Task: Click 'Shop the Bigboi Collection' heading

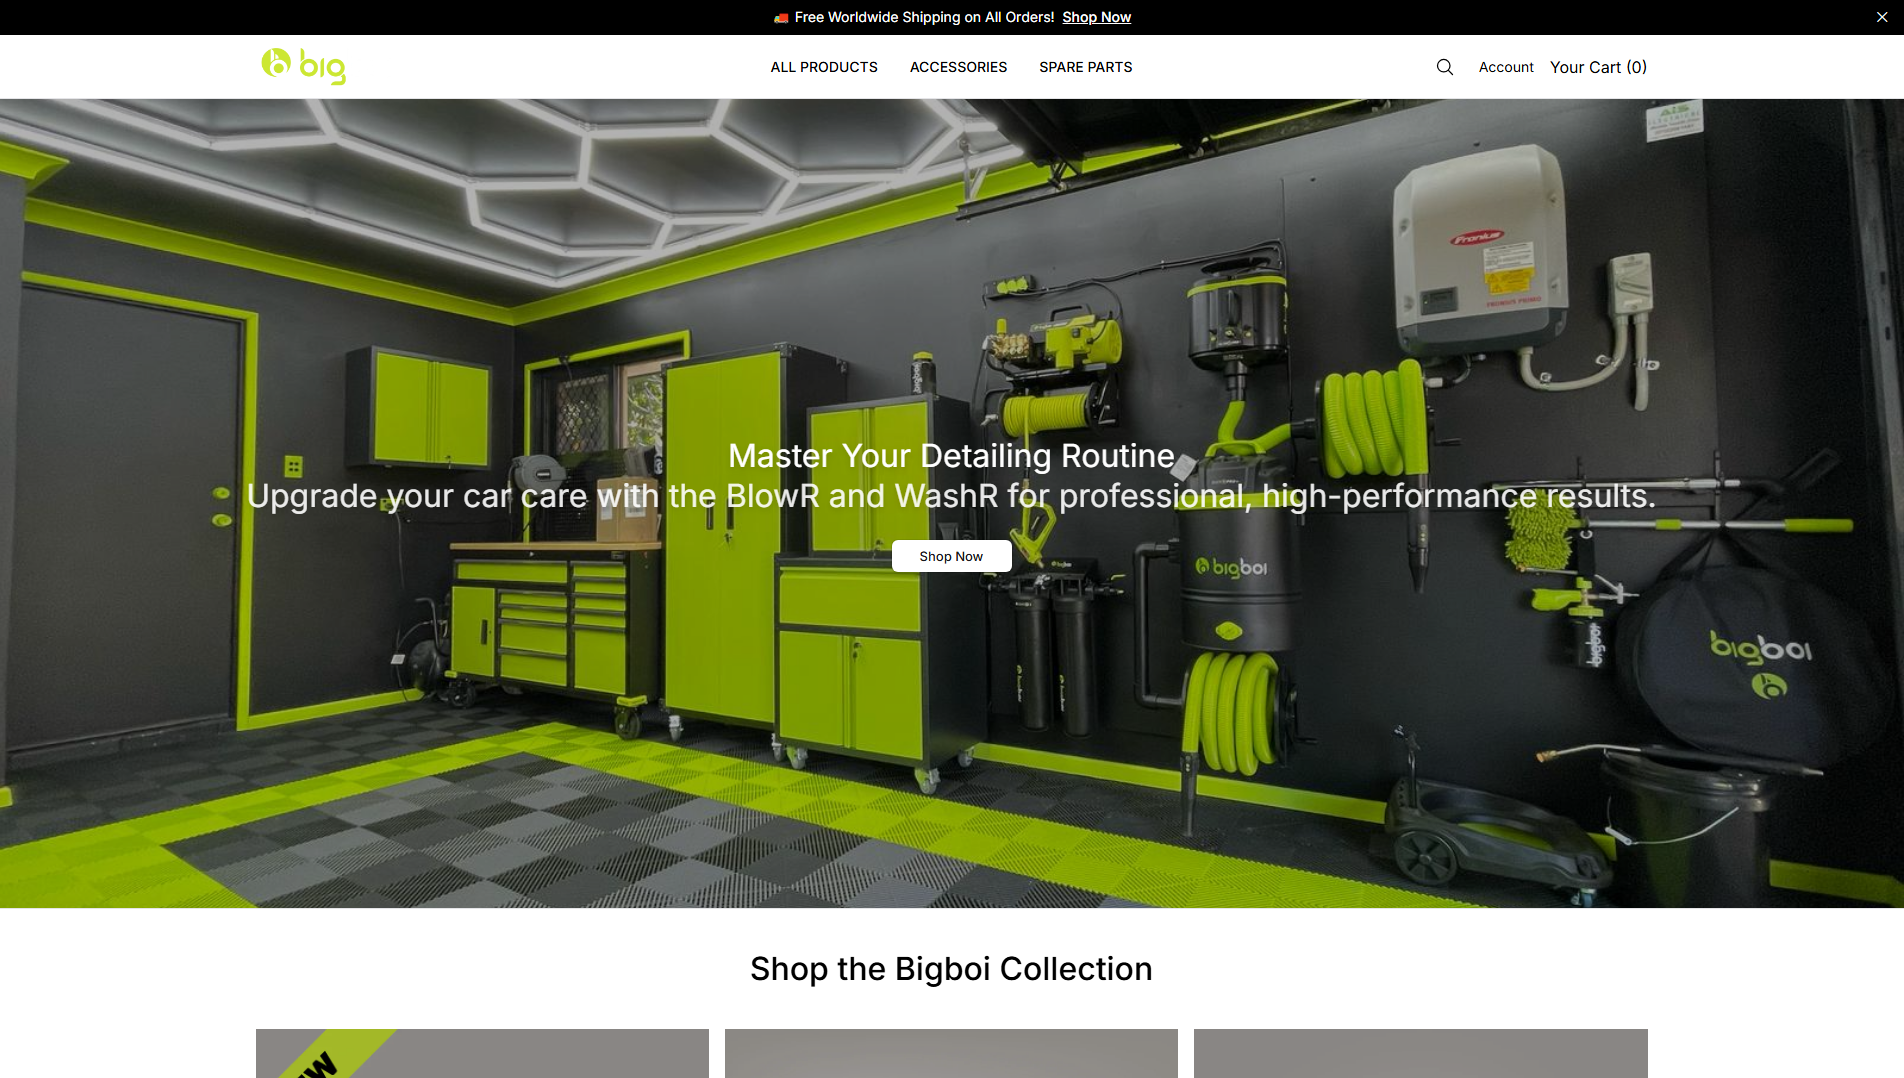Action: point(951,969)
